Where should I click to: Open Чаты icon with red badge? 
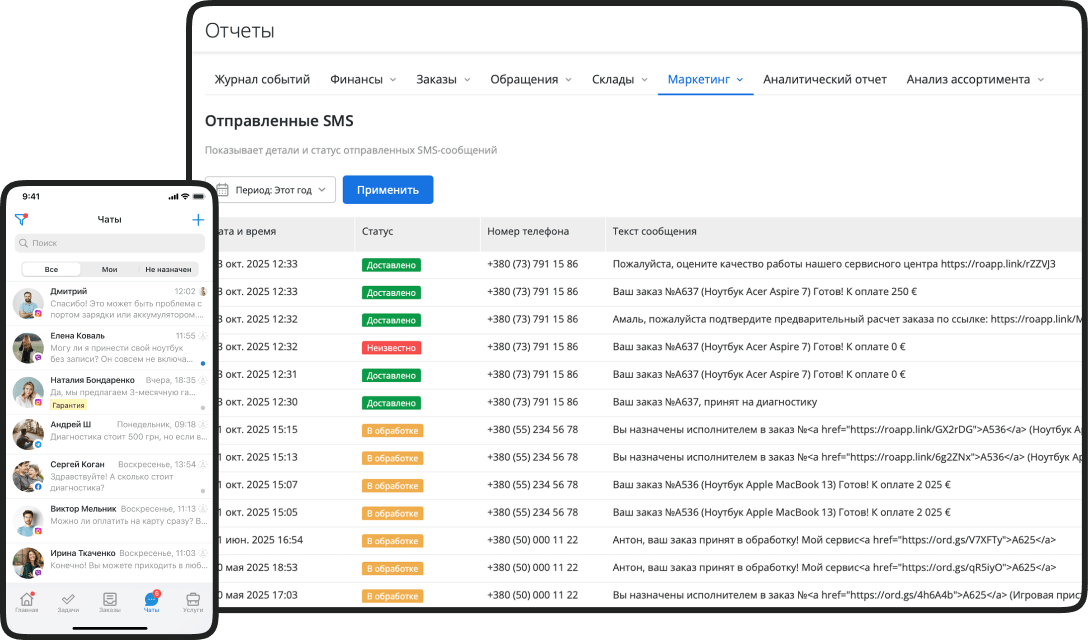click(x=151, y=601)
